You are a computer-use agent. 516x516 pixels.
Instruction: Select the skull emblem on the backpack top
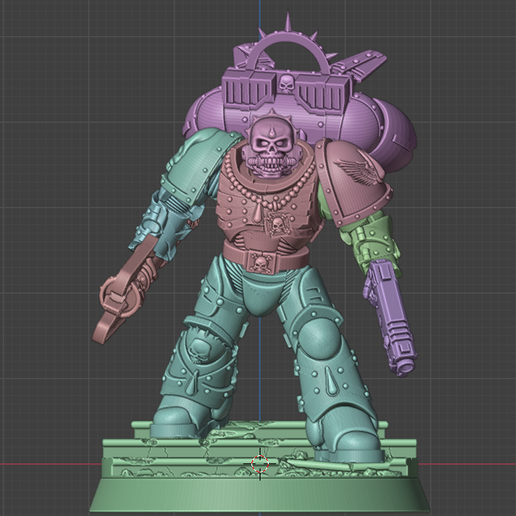point(286,84)
